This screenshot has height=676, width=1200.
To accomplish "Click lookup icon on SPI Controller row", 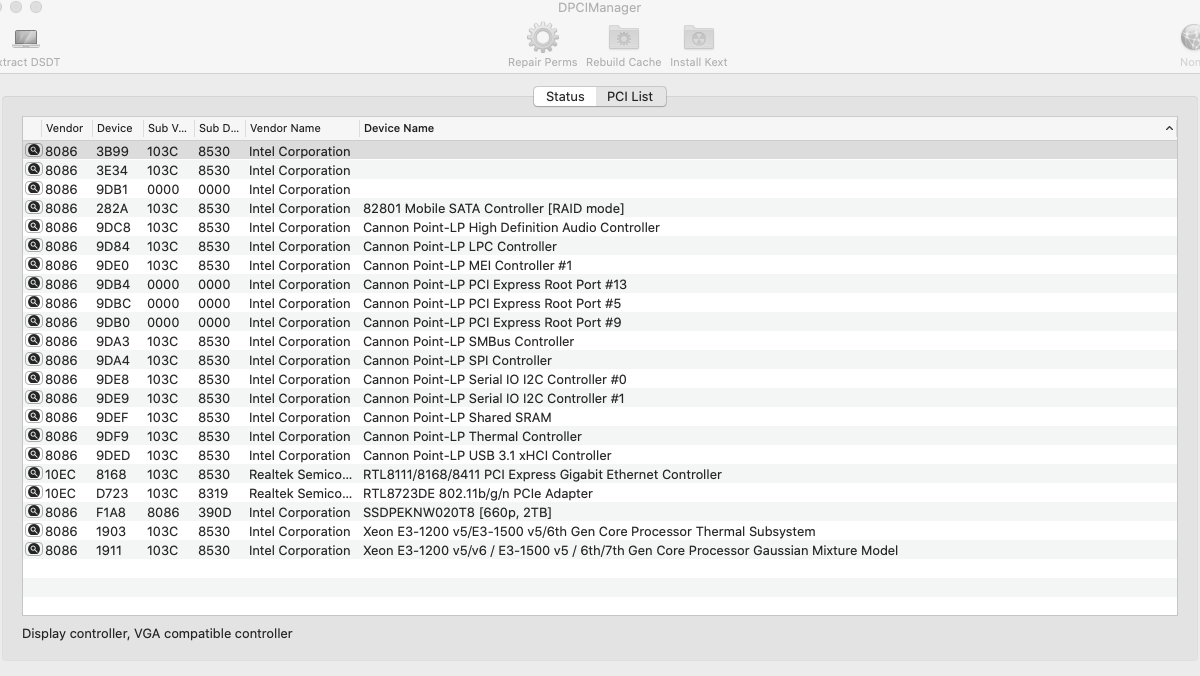I will pos(34,359).
